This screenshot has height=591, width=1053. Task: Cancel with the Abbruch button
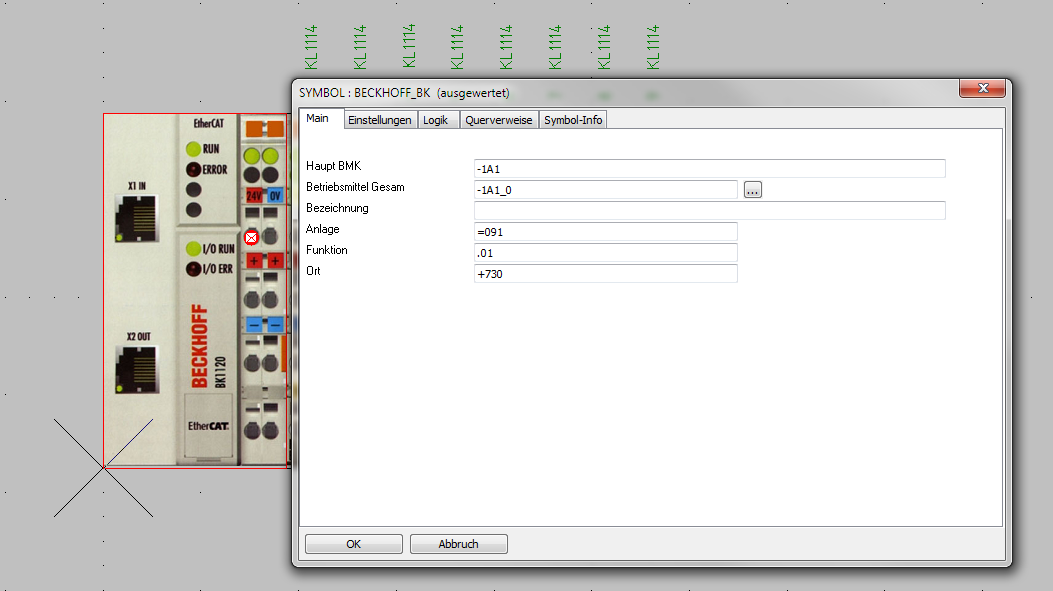click(x=459, y=544)
